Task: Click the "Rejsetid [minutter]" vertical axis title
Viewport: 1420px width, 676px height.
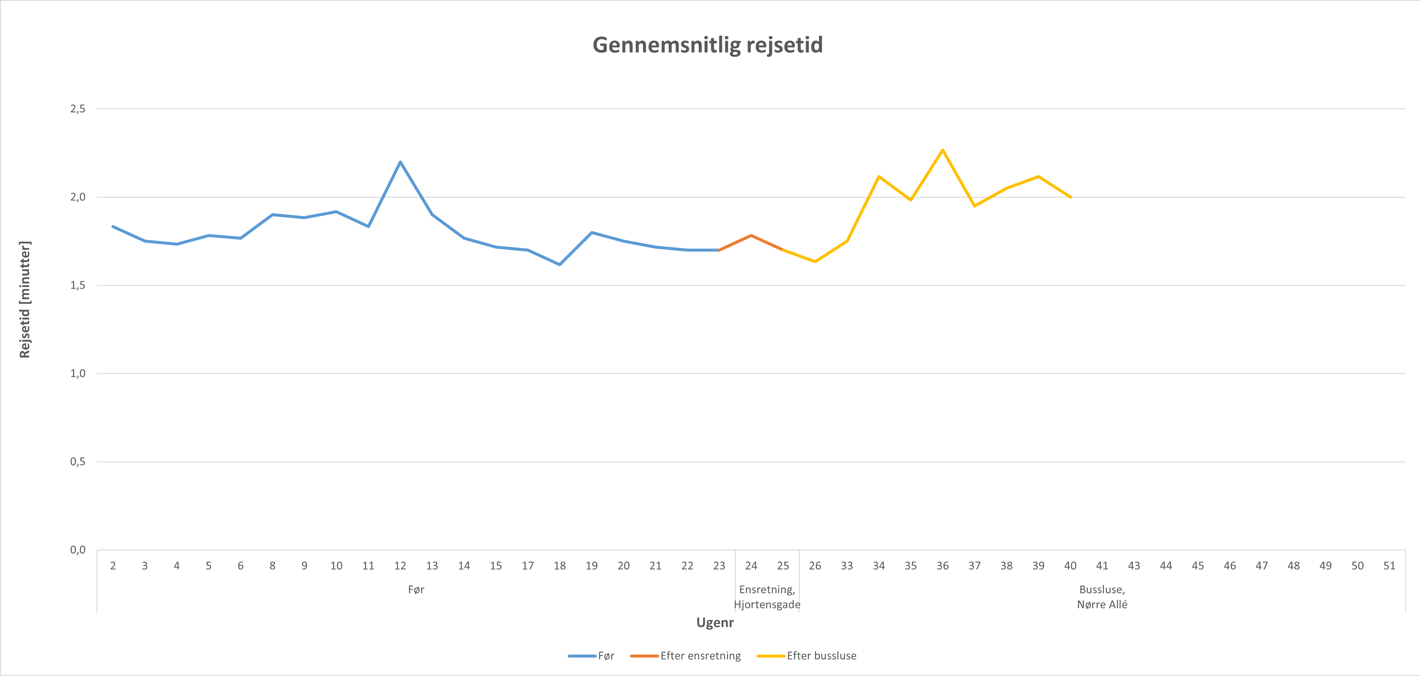Action: tap(25, 300)
